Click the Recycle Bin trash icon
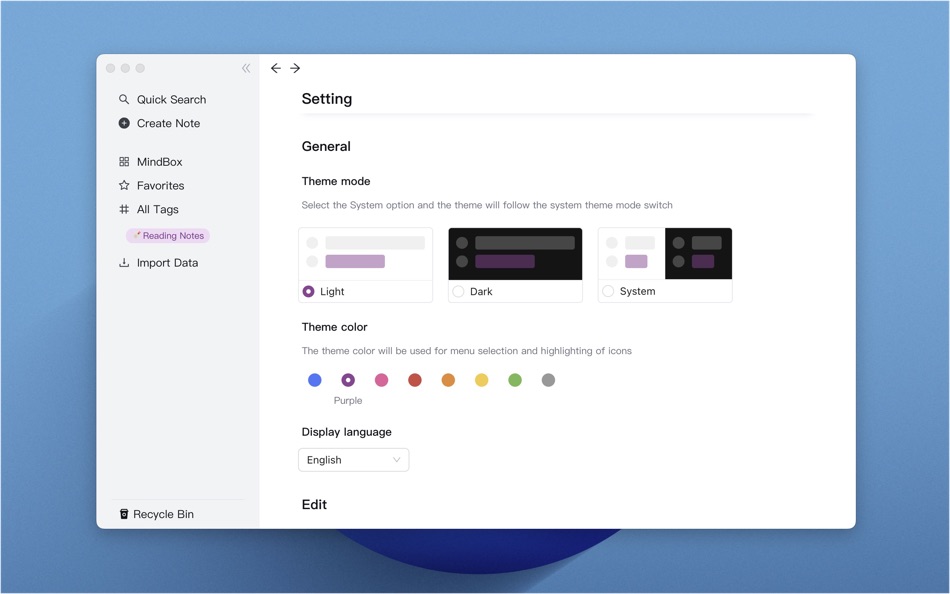Screen dimensions: 950x594 124,514
